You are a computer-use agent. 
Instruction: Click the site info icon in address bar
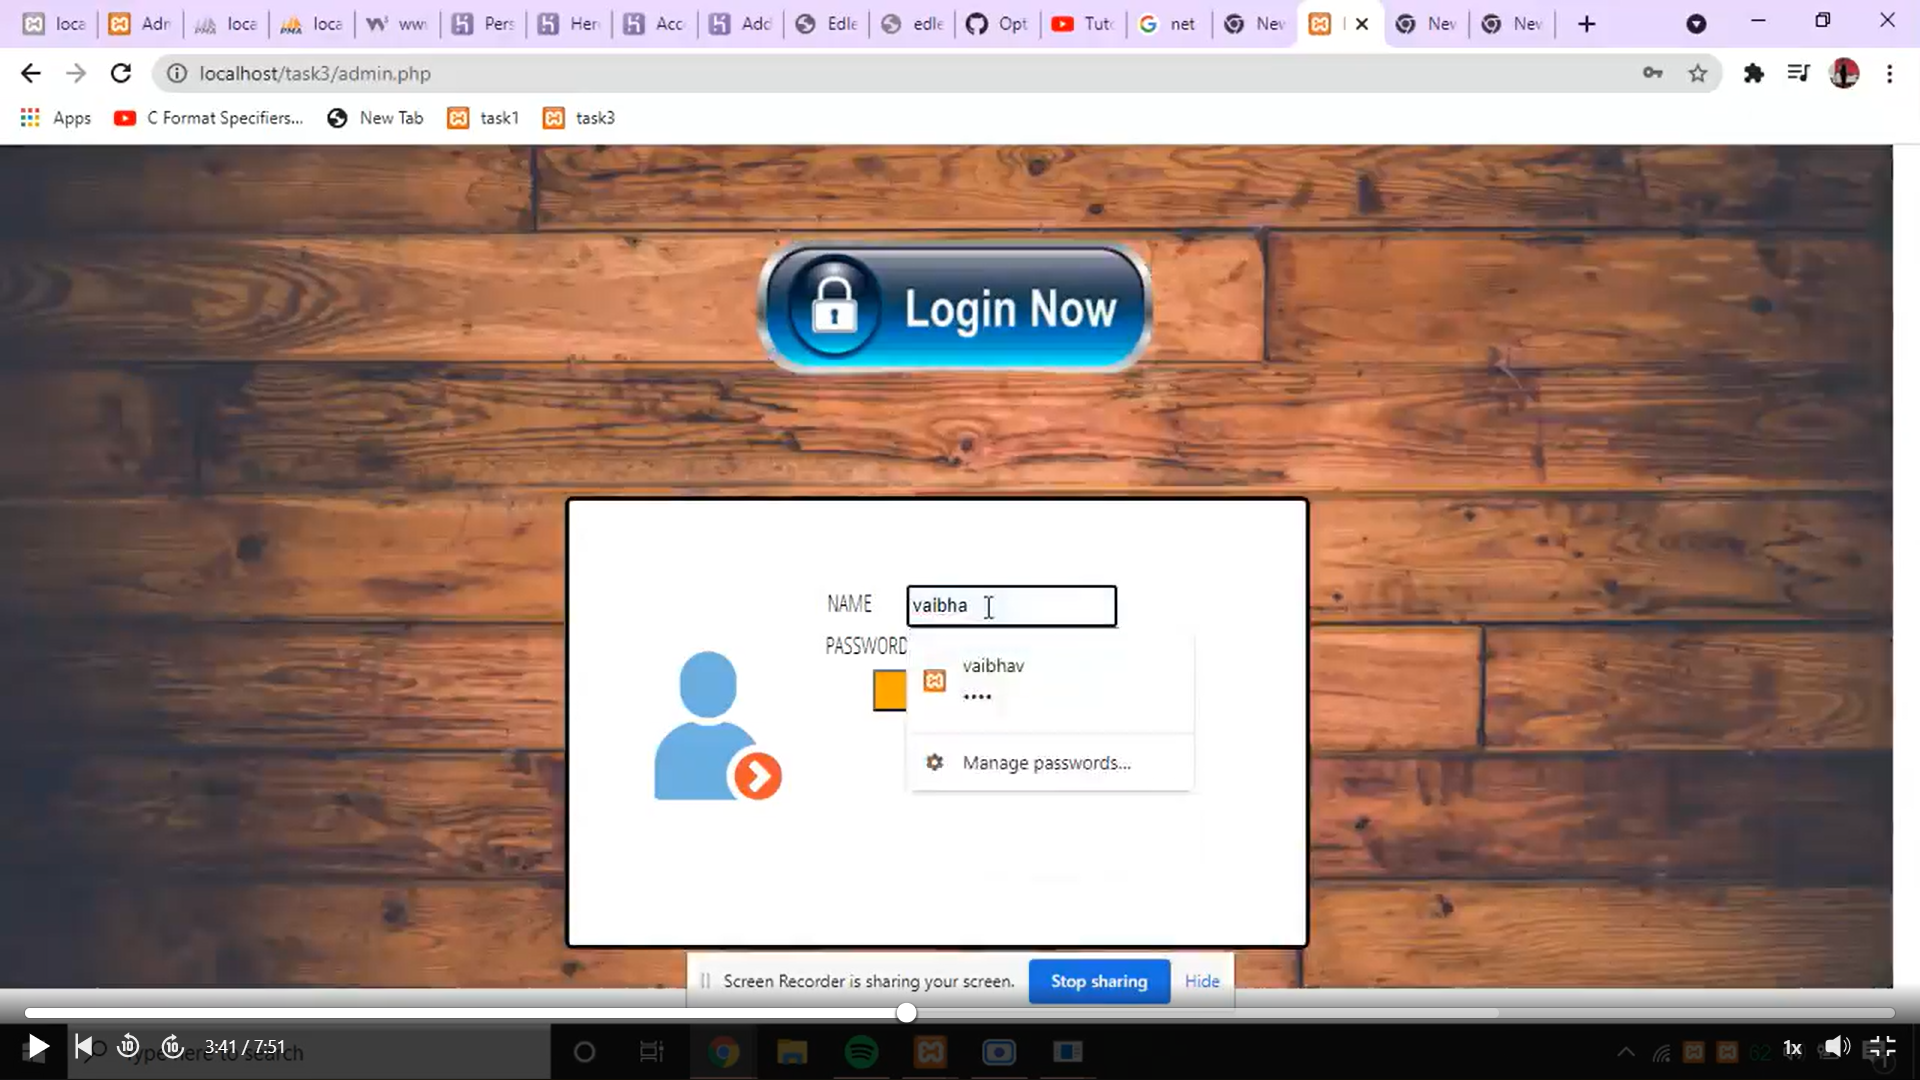click(x=177, y=73)
